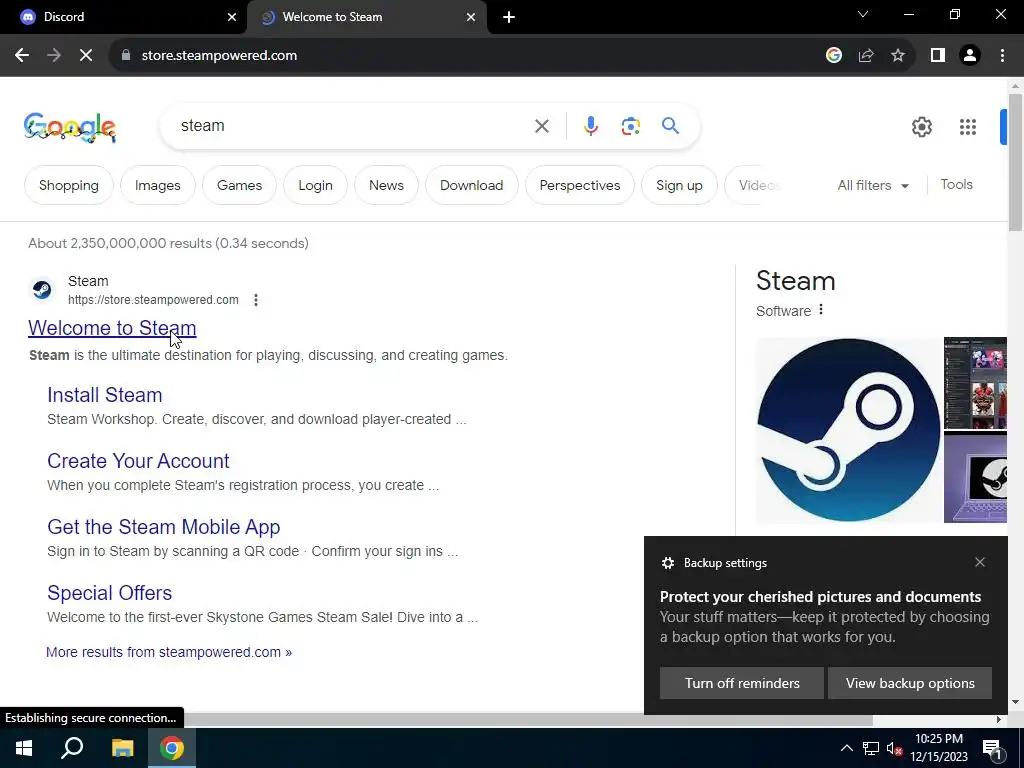Open the Windows notification center
Viewport: 1024px width, 768px height.
click(991, 748)
